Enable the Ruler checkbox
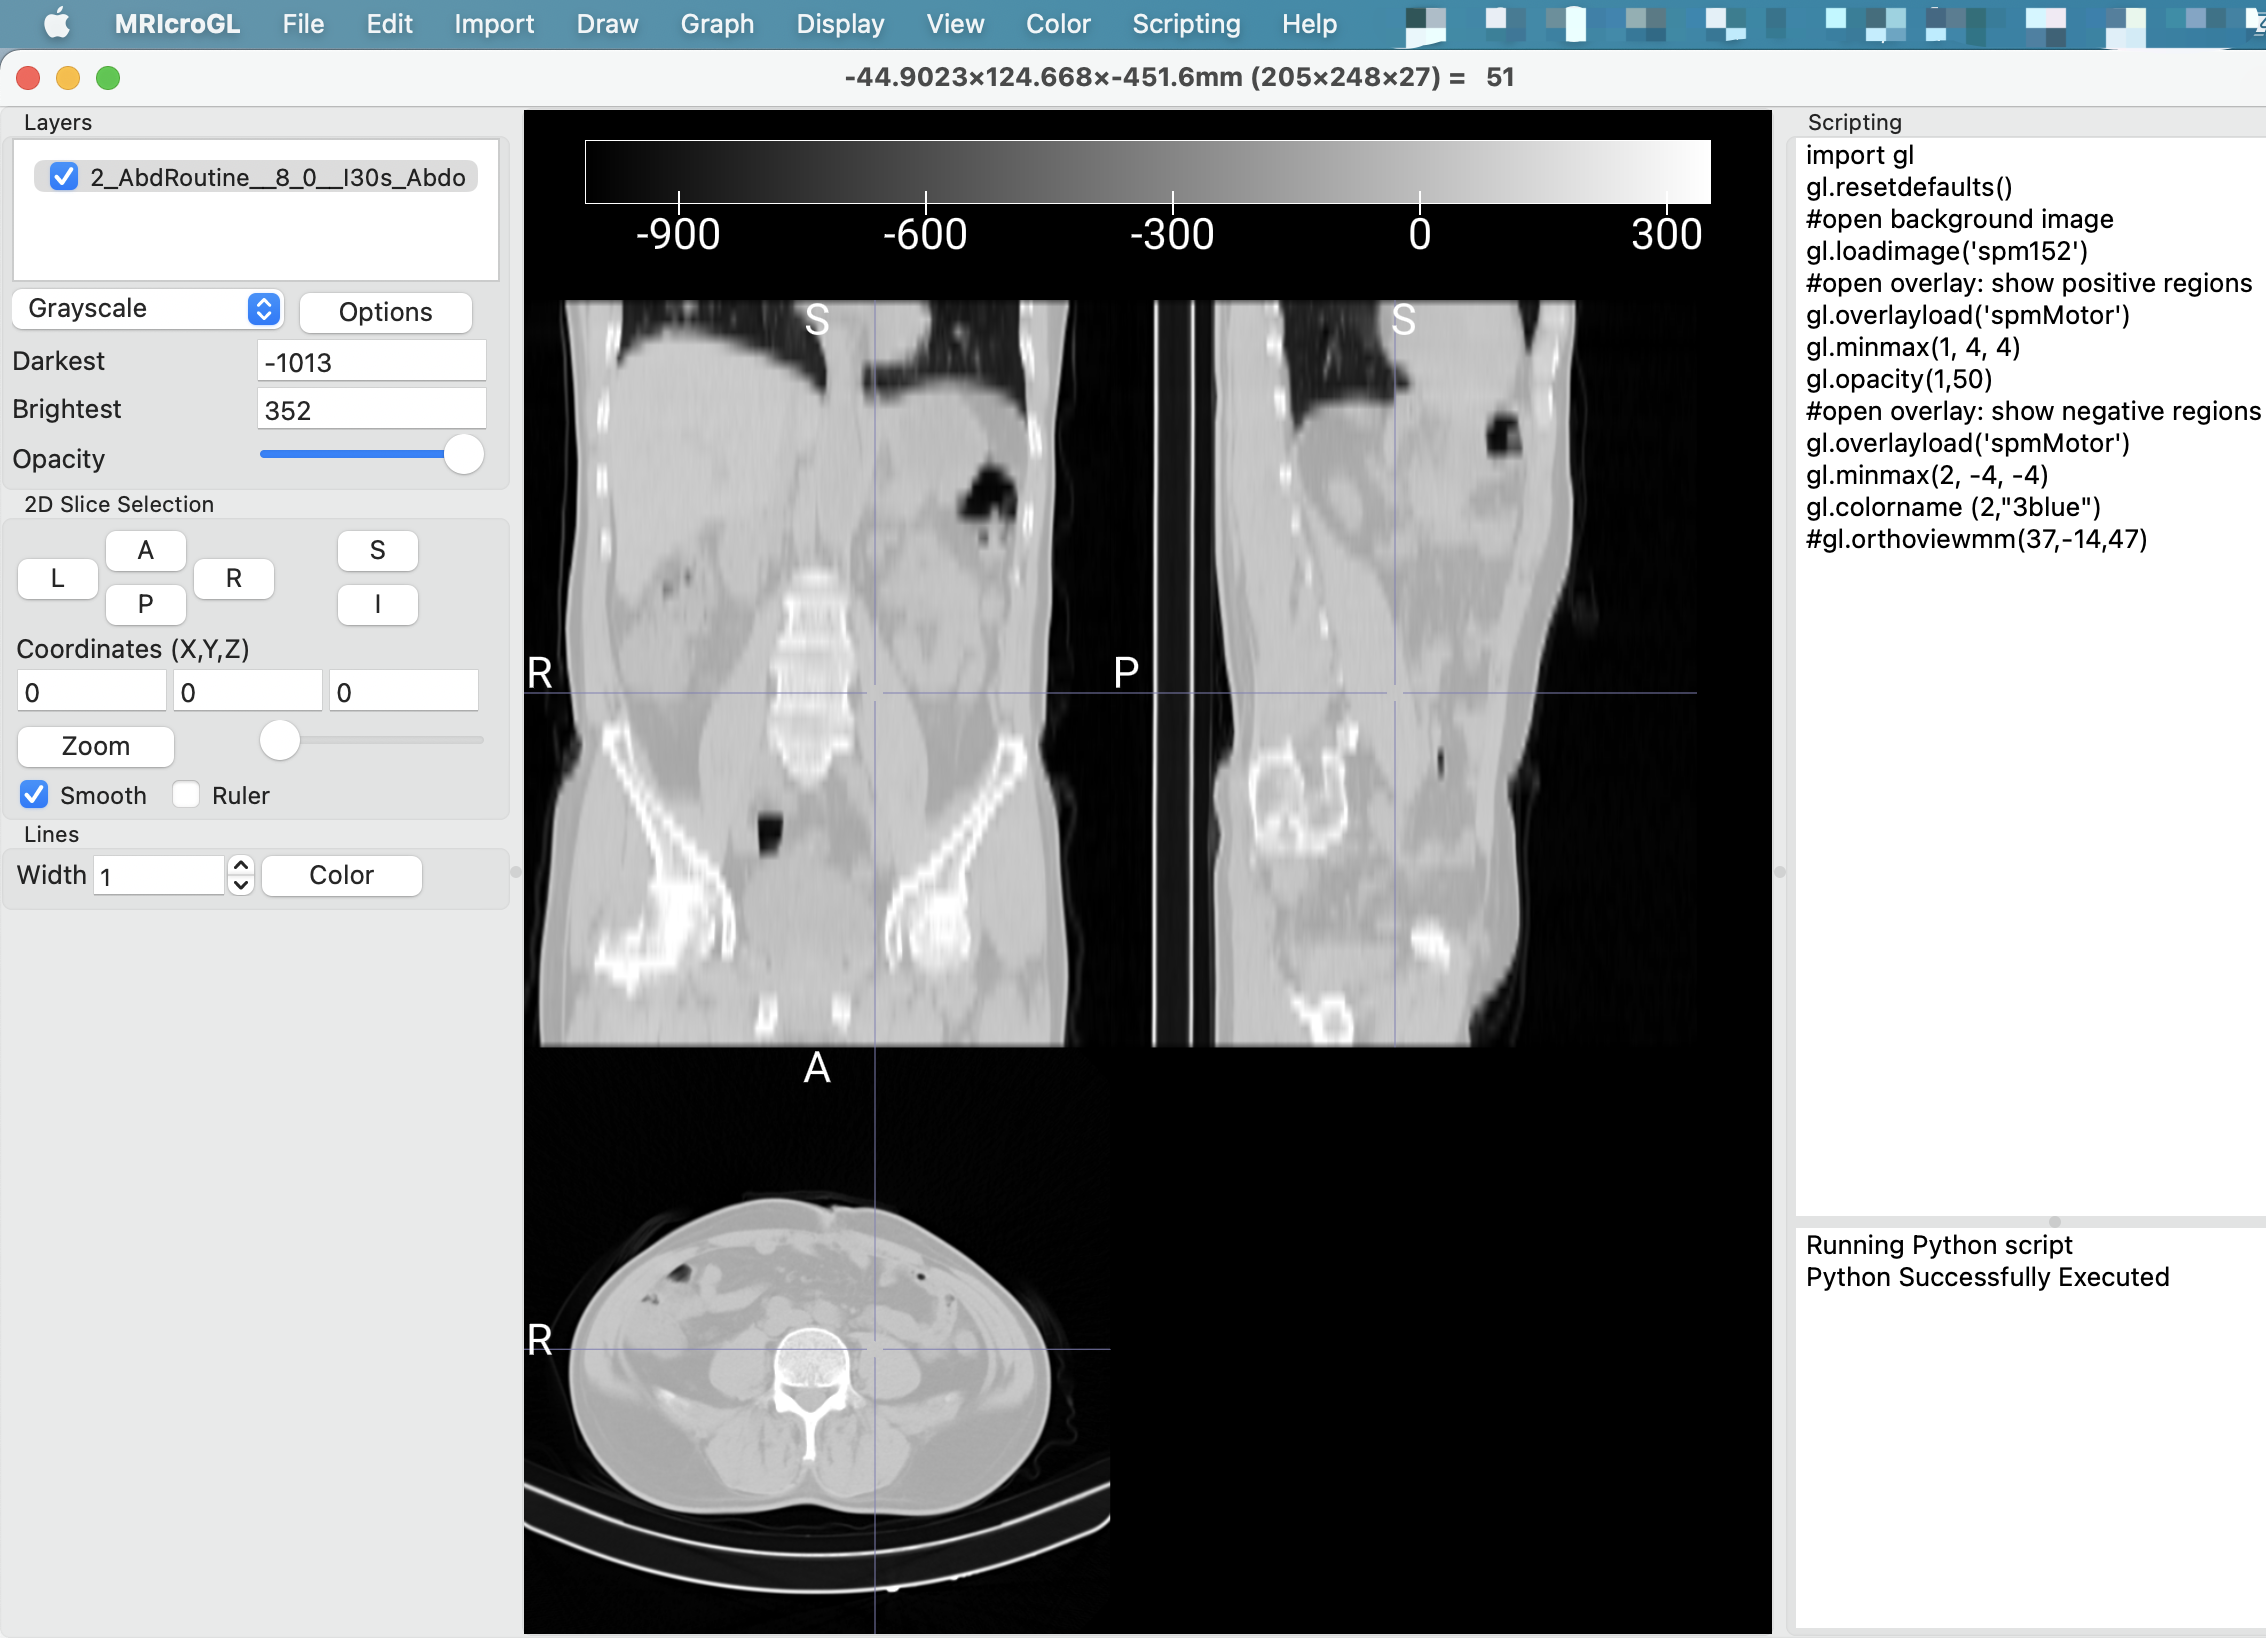This screenshot has width=2266, height=1638. tap(186, 795)
